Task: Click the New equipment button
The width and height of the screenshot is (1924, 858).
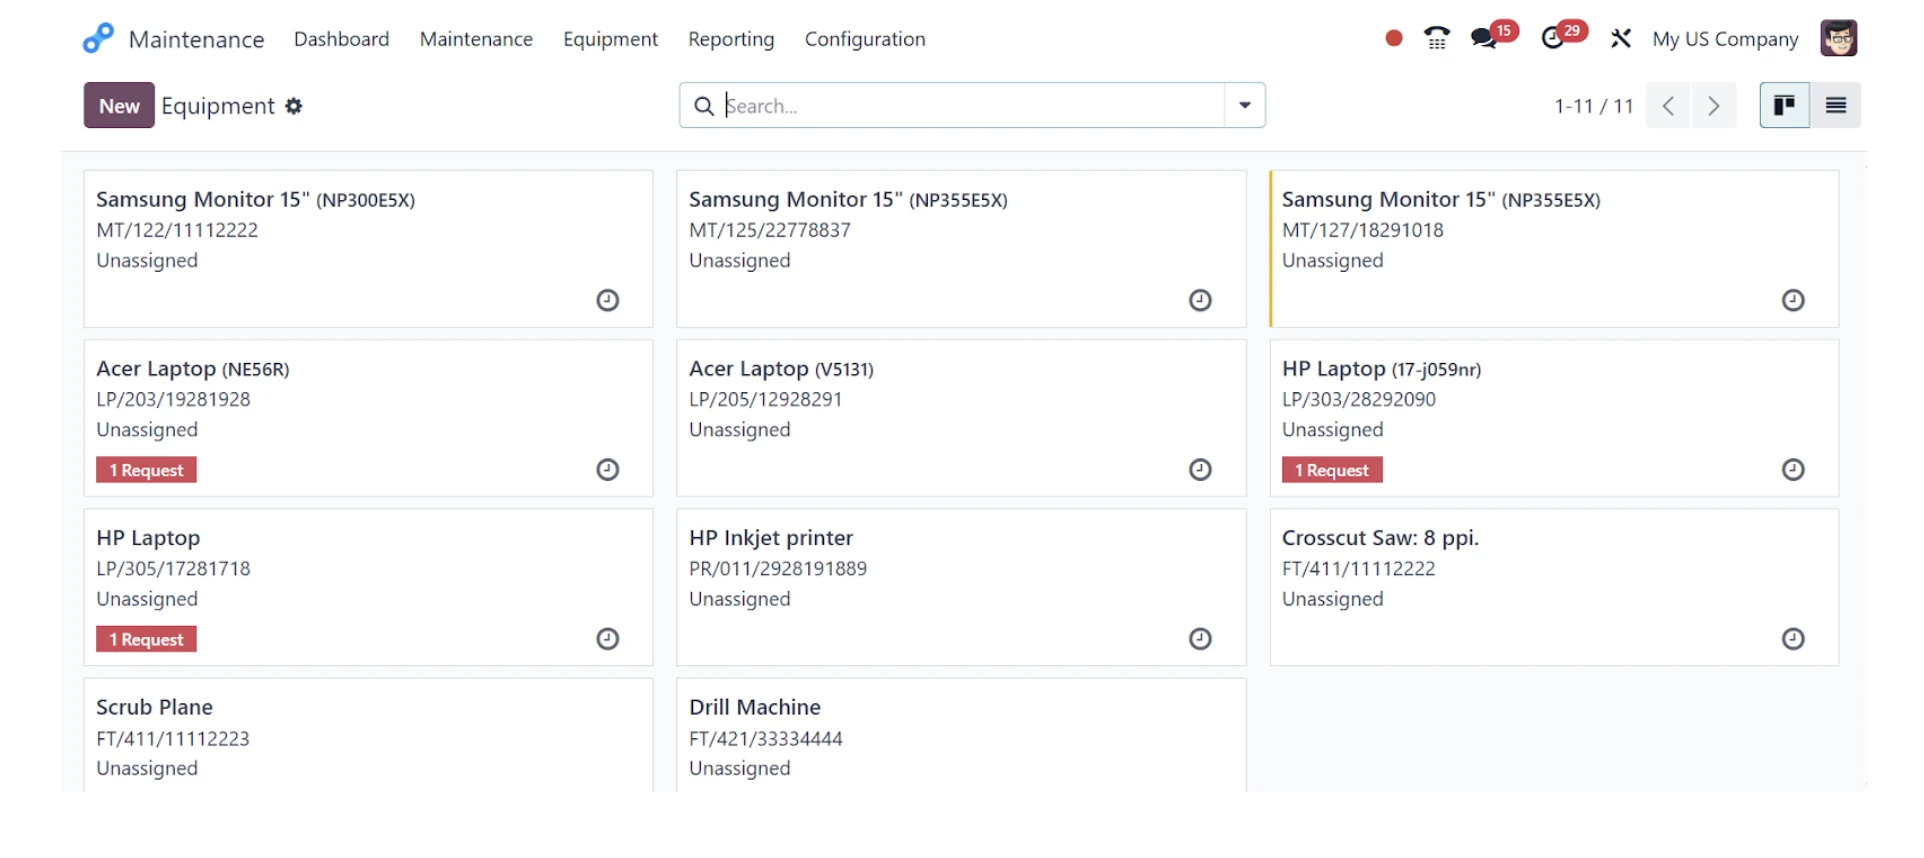Action: (x=119, y=105)
